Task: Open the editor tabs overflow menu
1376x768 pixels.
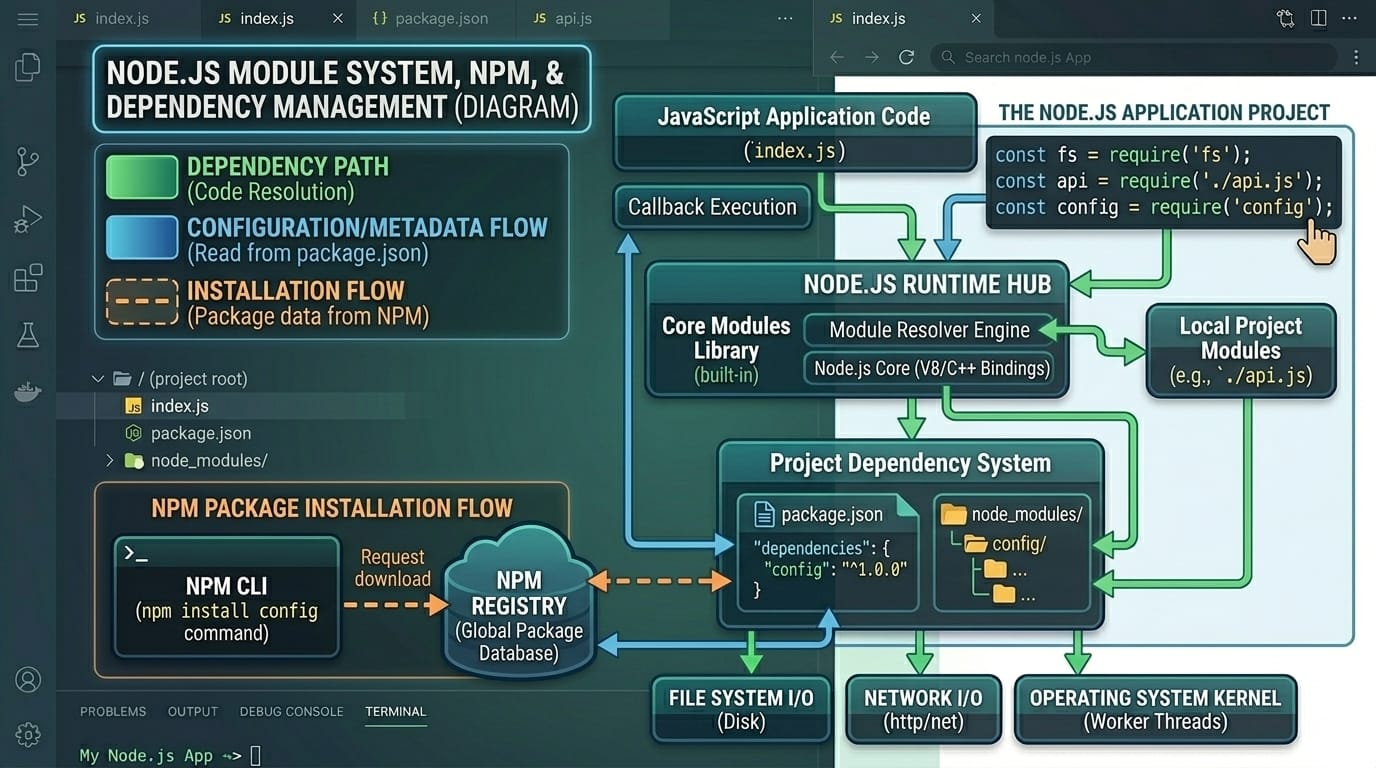Action: pos(785,19)
